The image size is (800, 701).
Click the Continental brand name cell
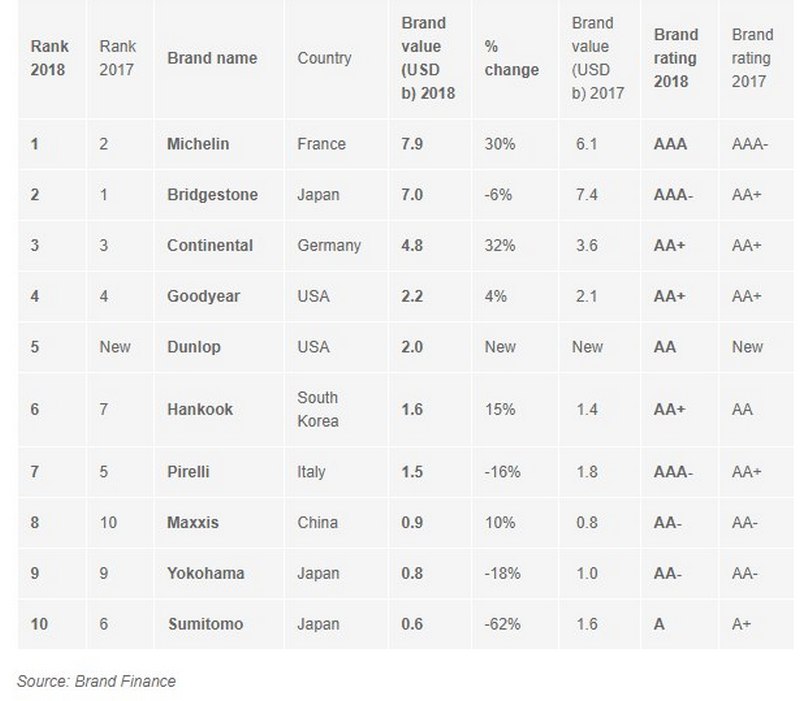coord(210,245)
